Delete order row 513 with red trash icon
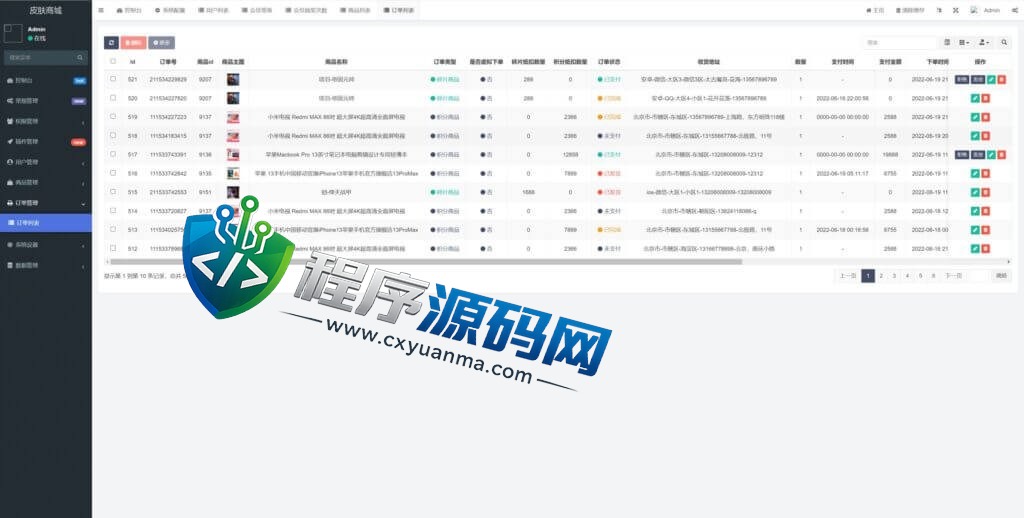Screen dimensions: 1024x518 985,230
